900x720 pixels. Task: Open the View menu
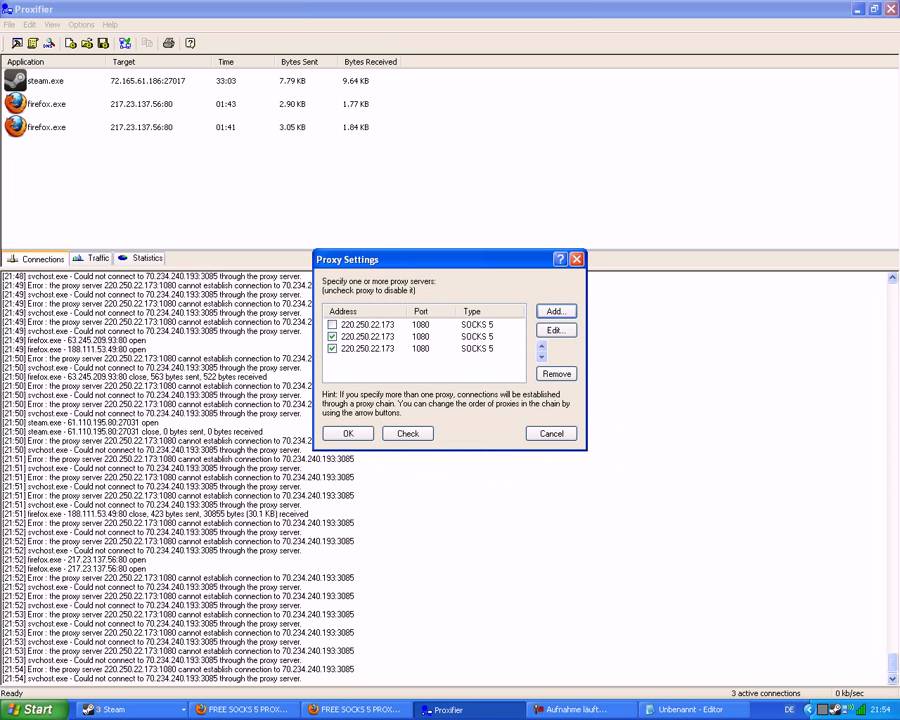[x=52, y=25]
